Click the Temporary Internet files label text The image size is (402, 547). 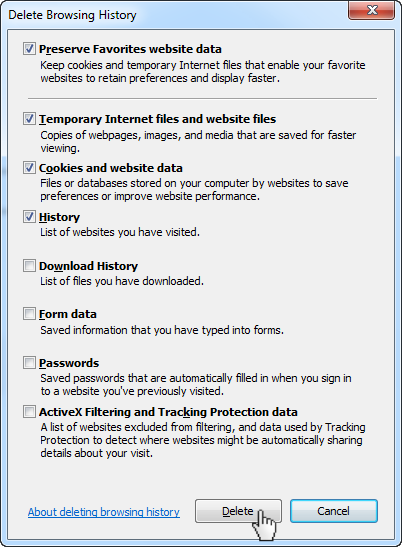coord(157,119)
